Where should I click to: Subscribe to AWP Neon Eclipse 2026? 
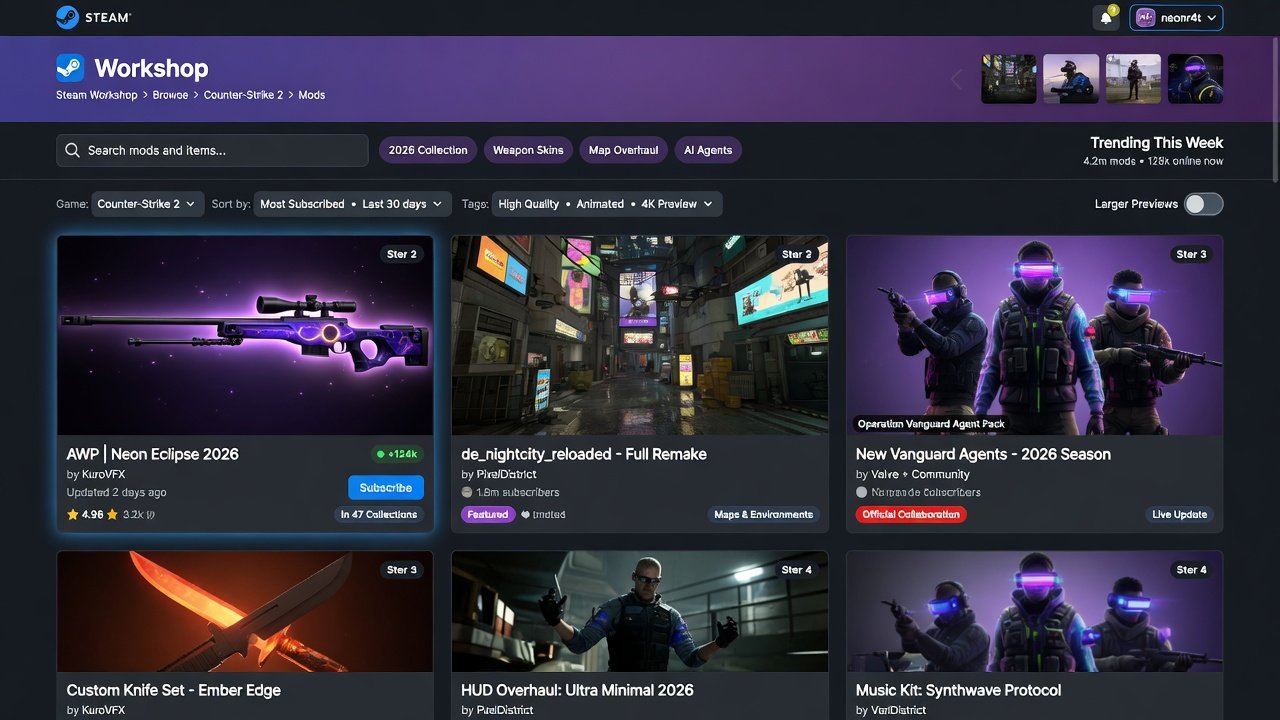386,487
